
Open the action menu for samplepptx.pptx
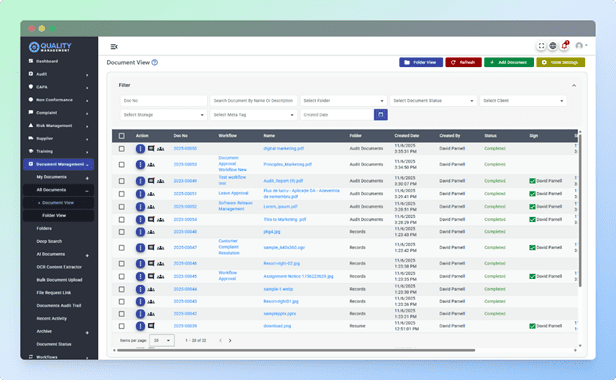click(x=140, y=314)
